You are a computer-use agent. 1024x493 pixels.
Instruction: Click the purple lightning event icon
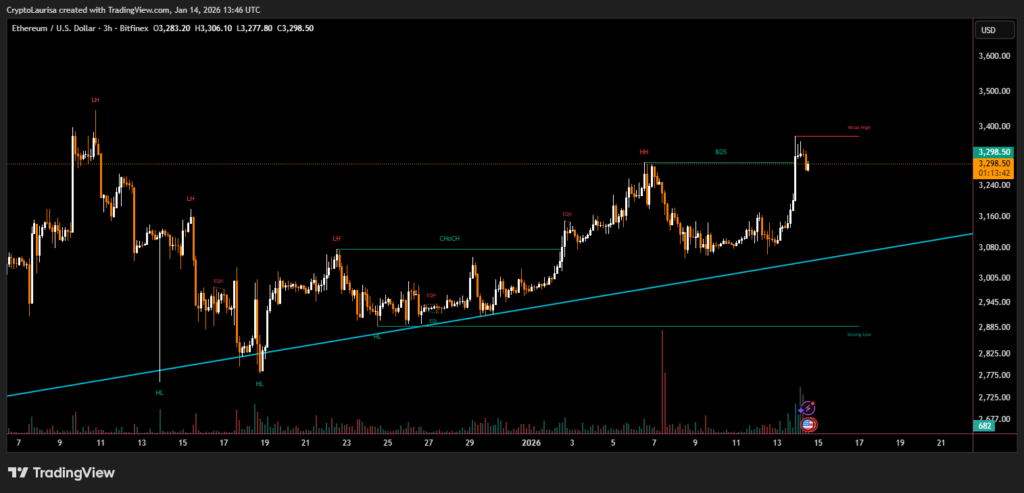pyautogui.click(x=809, y=409)
